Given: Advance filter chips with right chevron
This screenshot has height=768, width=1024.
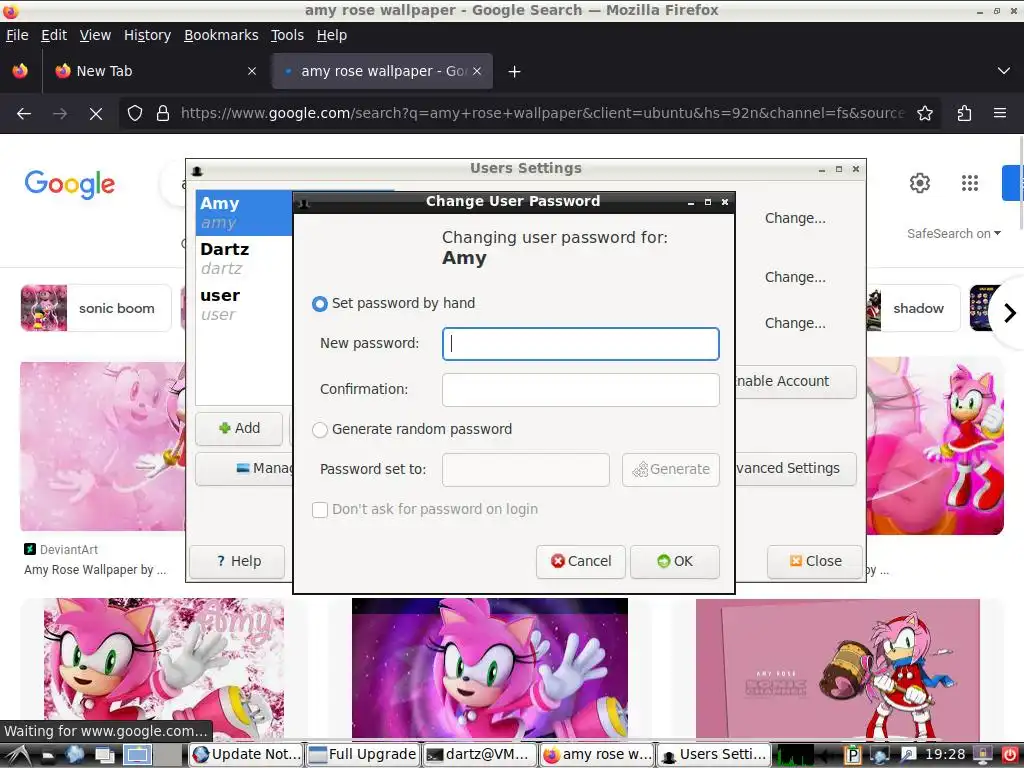Looking at the screenshot, I should [1009, 313].
